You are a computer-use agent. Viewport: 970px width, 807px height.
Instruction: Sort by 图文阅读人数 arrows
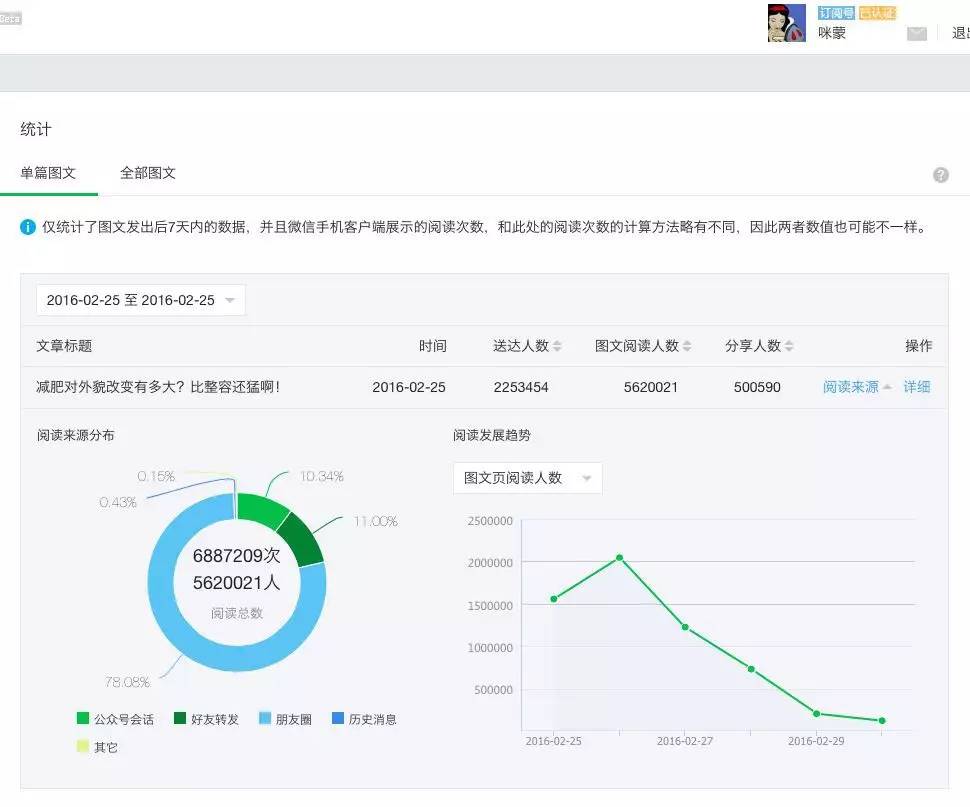687,346
